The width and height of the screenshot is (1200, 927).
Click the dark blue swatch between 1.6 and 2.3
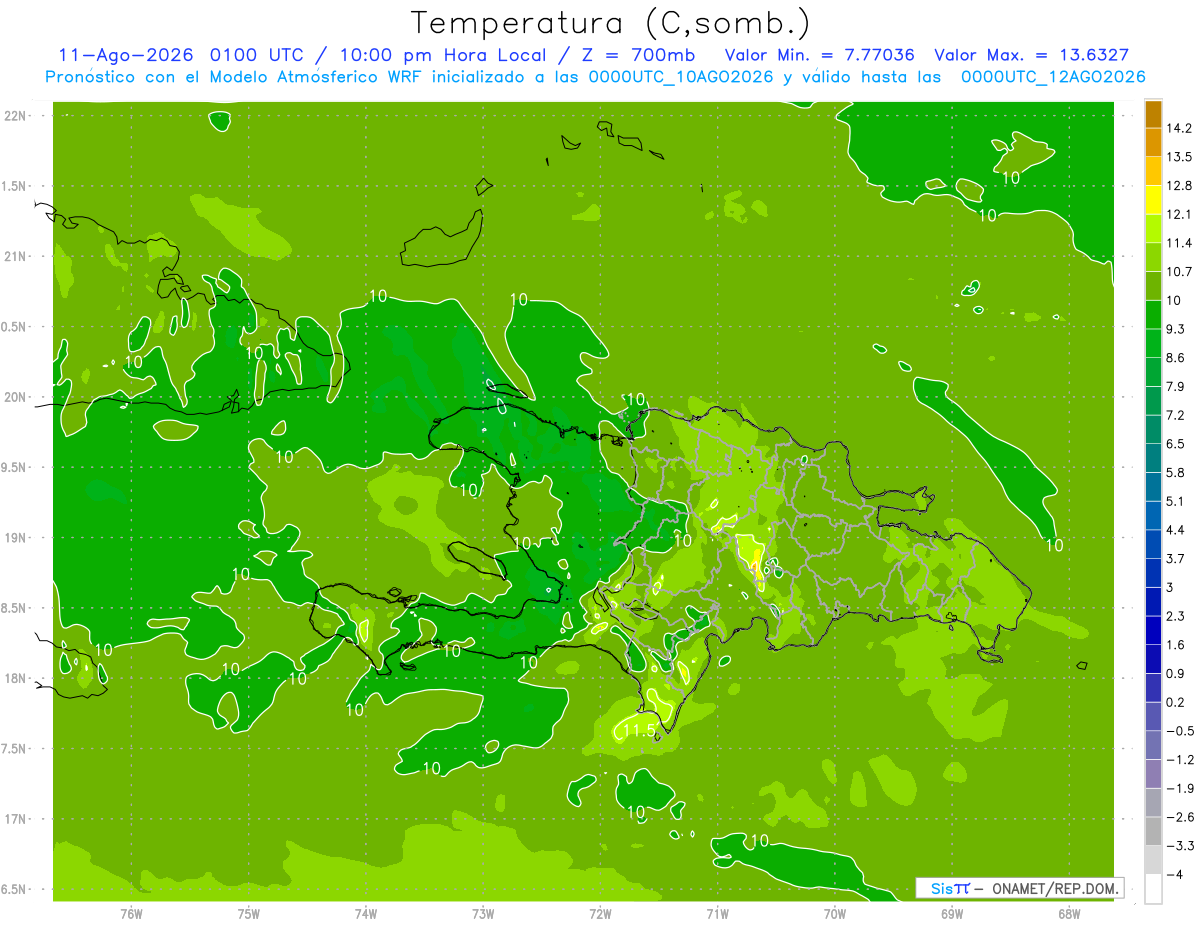click(1153, 630)
